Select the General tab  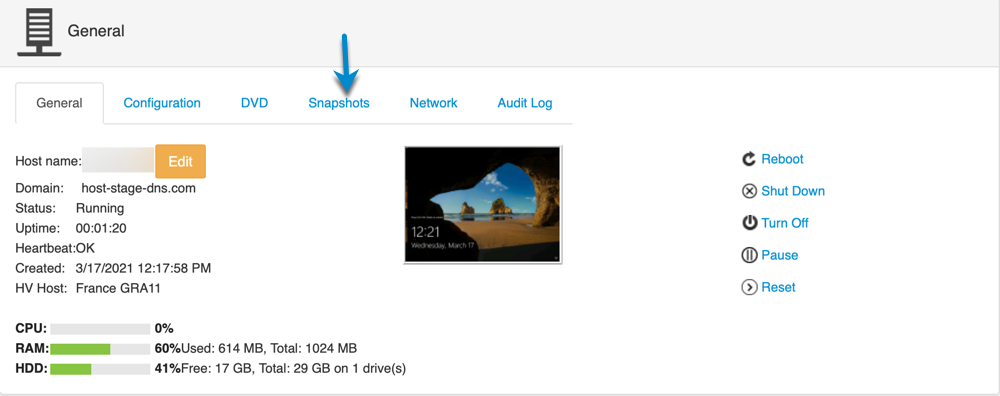click(59, 103)
